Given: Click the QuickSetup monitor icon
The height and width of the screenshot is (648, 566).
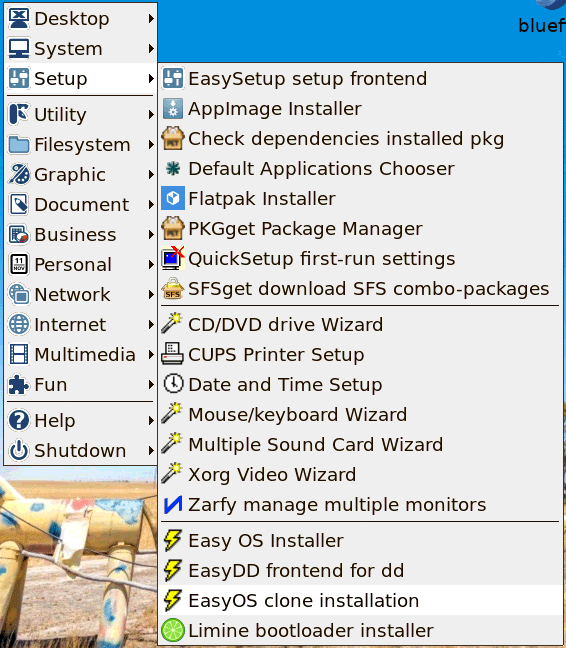Looking at the screenshot, I should point(173,258).
